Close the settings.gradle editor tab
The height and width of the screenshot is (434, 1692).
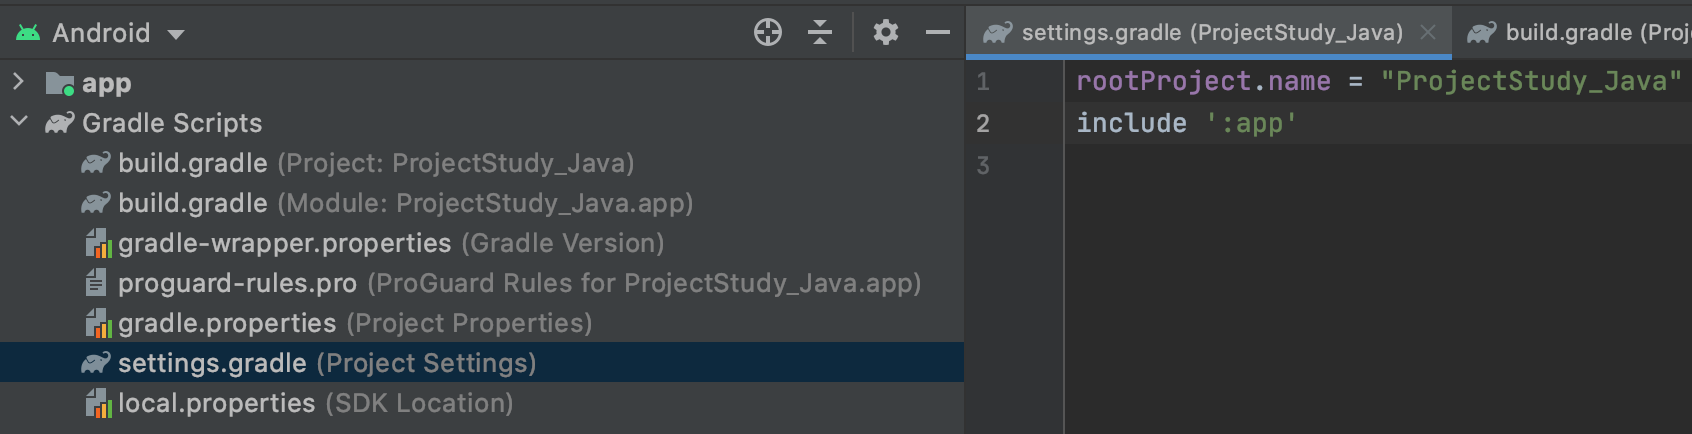click(1428, 33)
